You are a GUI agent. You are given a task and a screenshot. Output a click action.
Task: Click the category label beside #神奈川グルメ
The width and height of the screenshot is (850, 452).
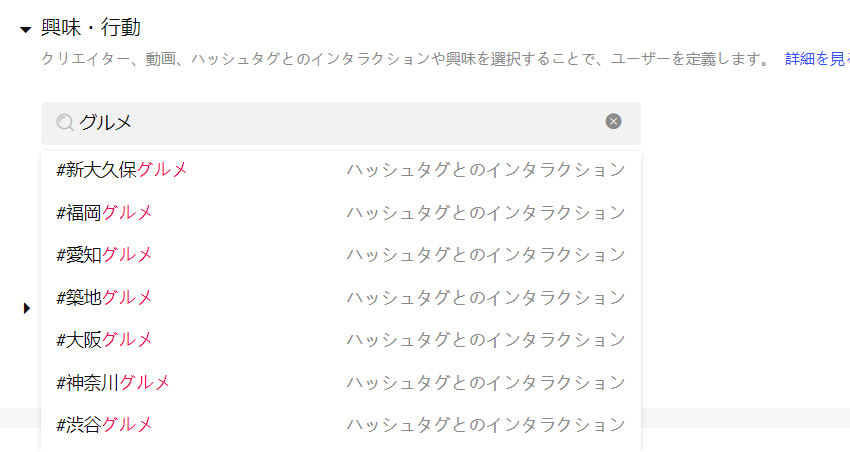tap(486, 382)
